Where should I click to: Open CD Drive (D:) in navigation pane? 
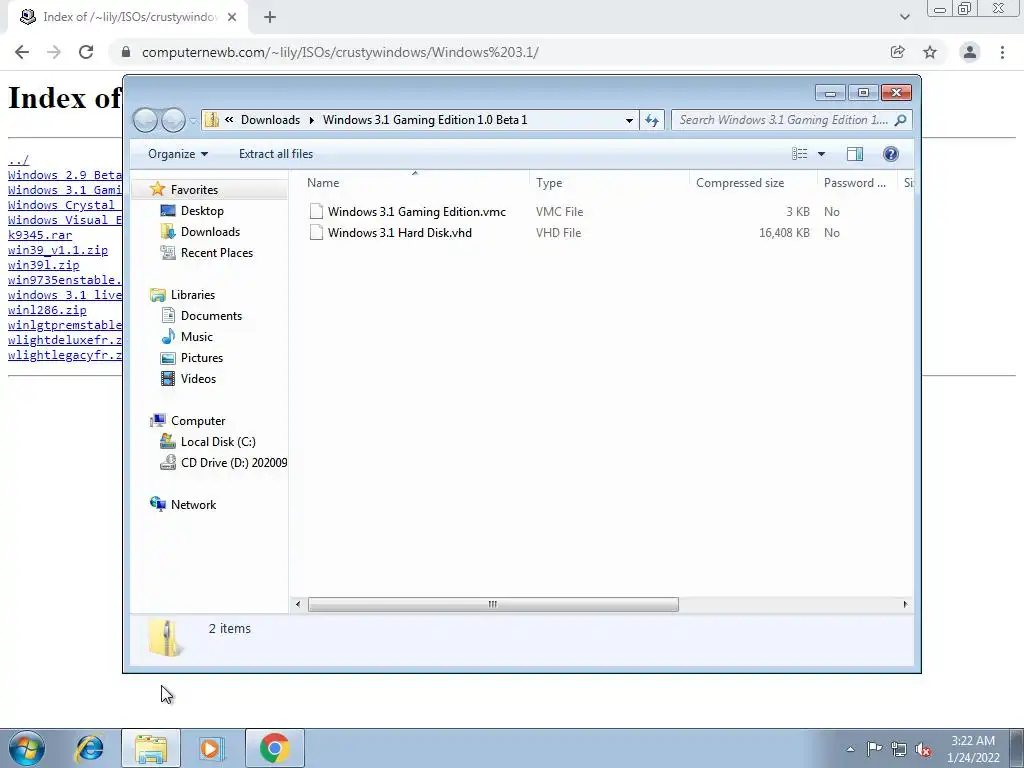233,462
